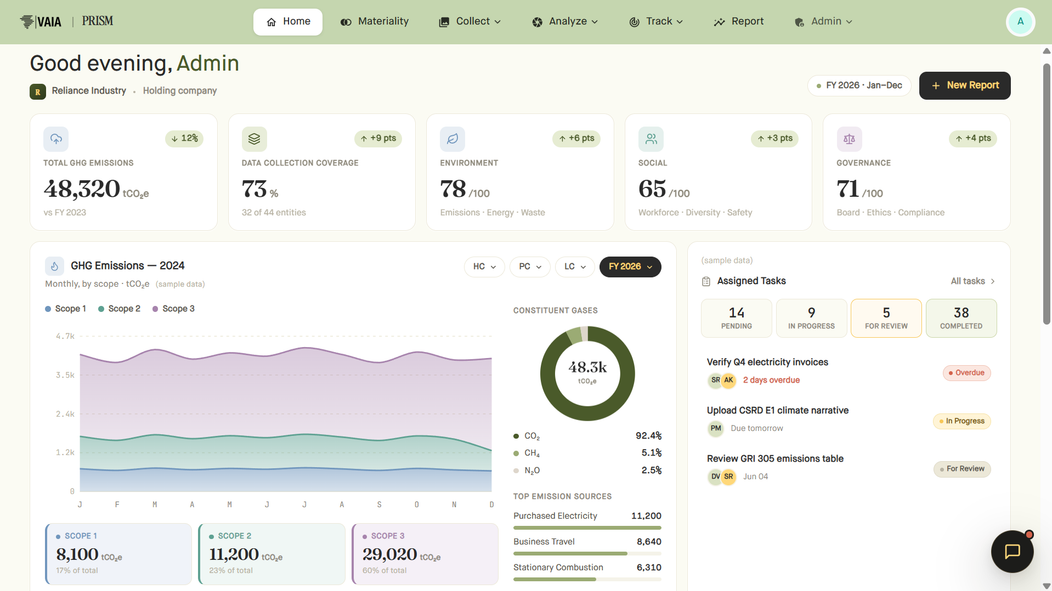This screenshot has width=1052, height=591.
Task: Toggle Scope 1 legend series
Action: click(65, 309)
